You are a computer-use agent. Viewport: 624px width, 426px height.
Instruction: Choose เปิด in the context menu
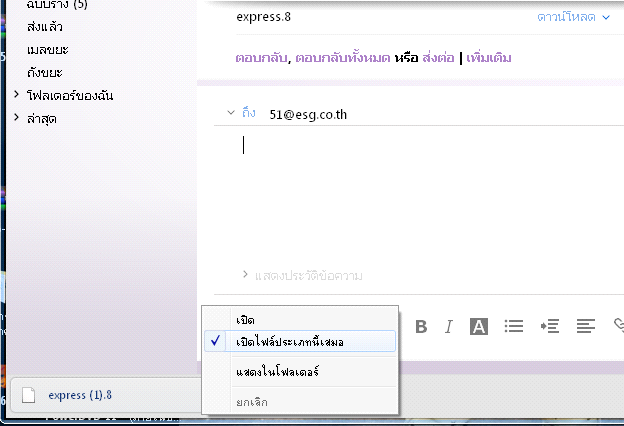(246, 319)
